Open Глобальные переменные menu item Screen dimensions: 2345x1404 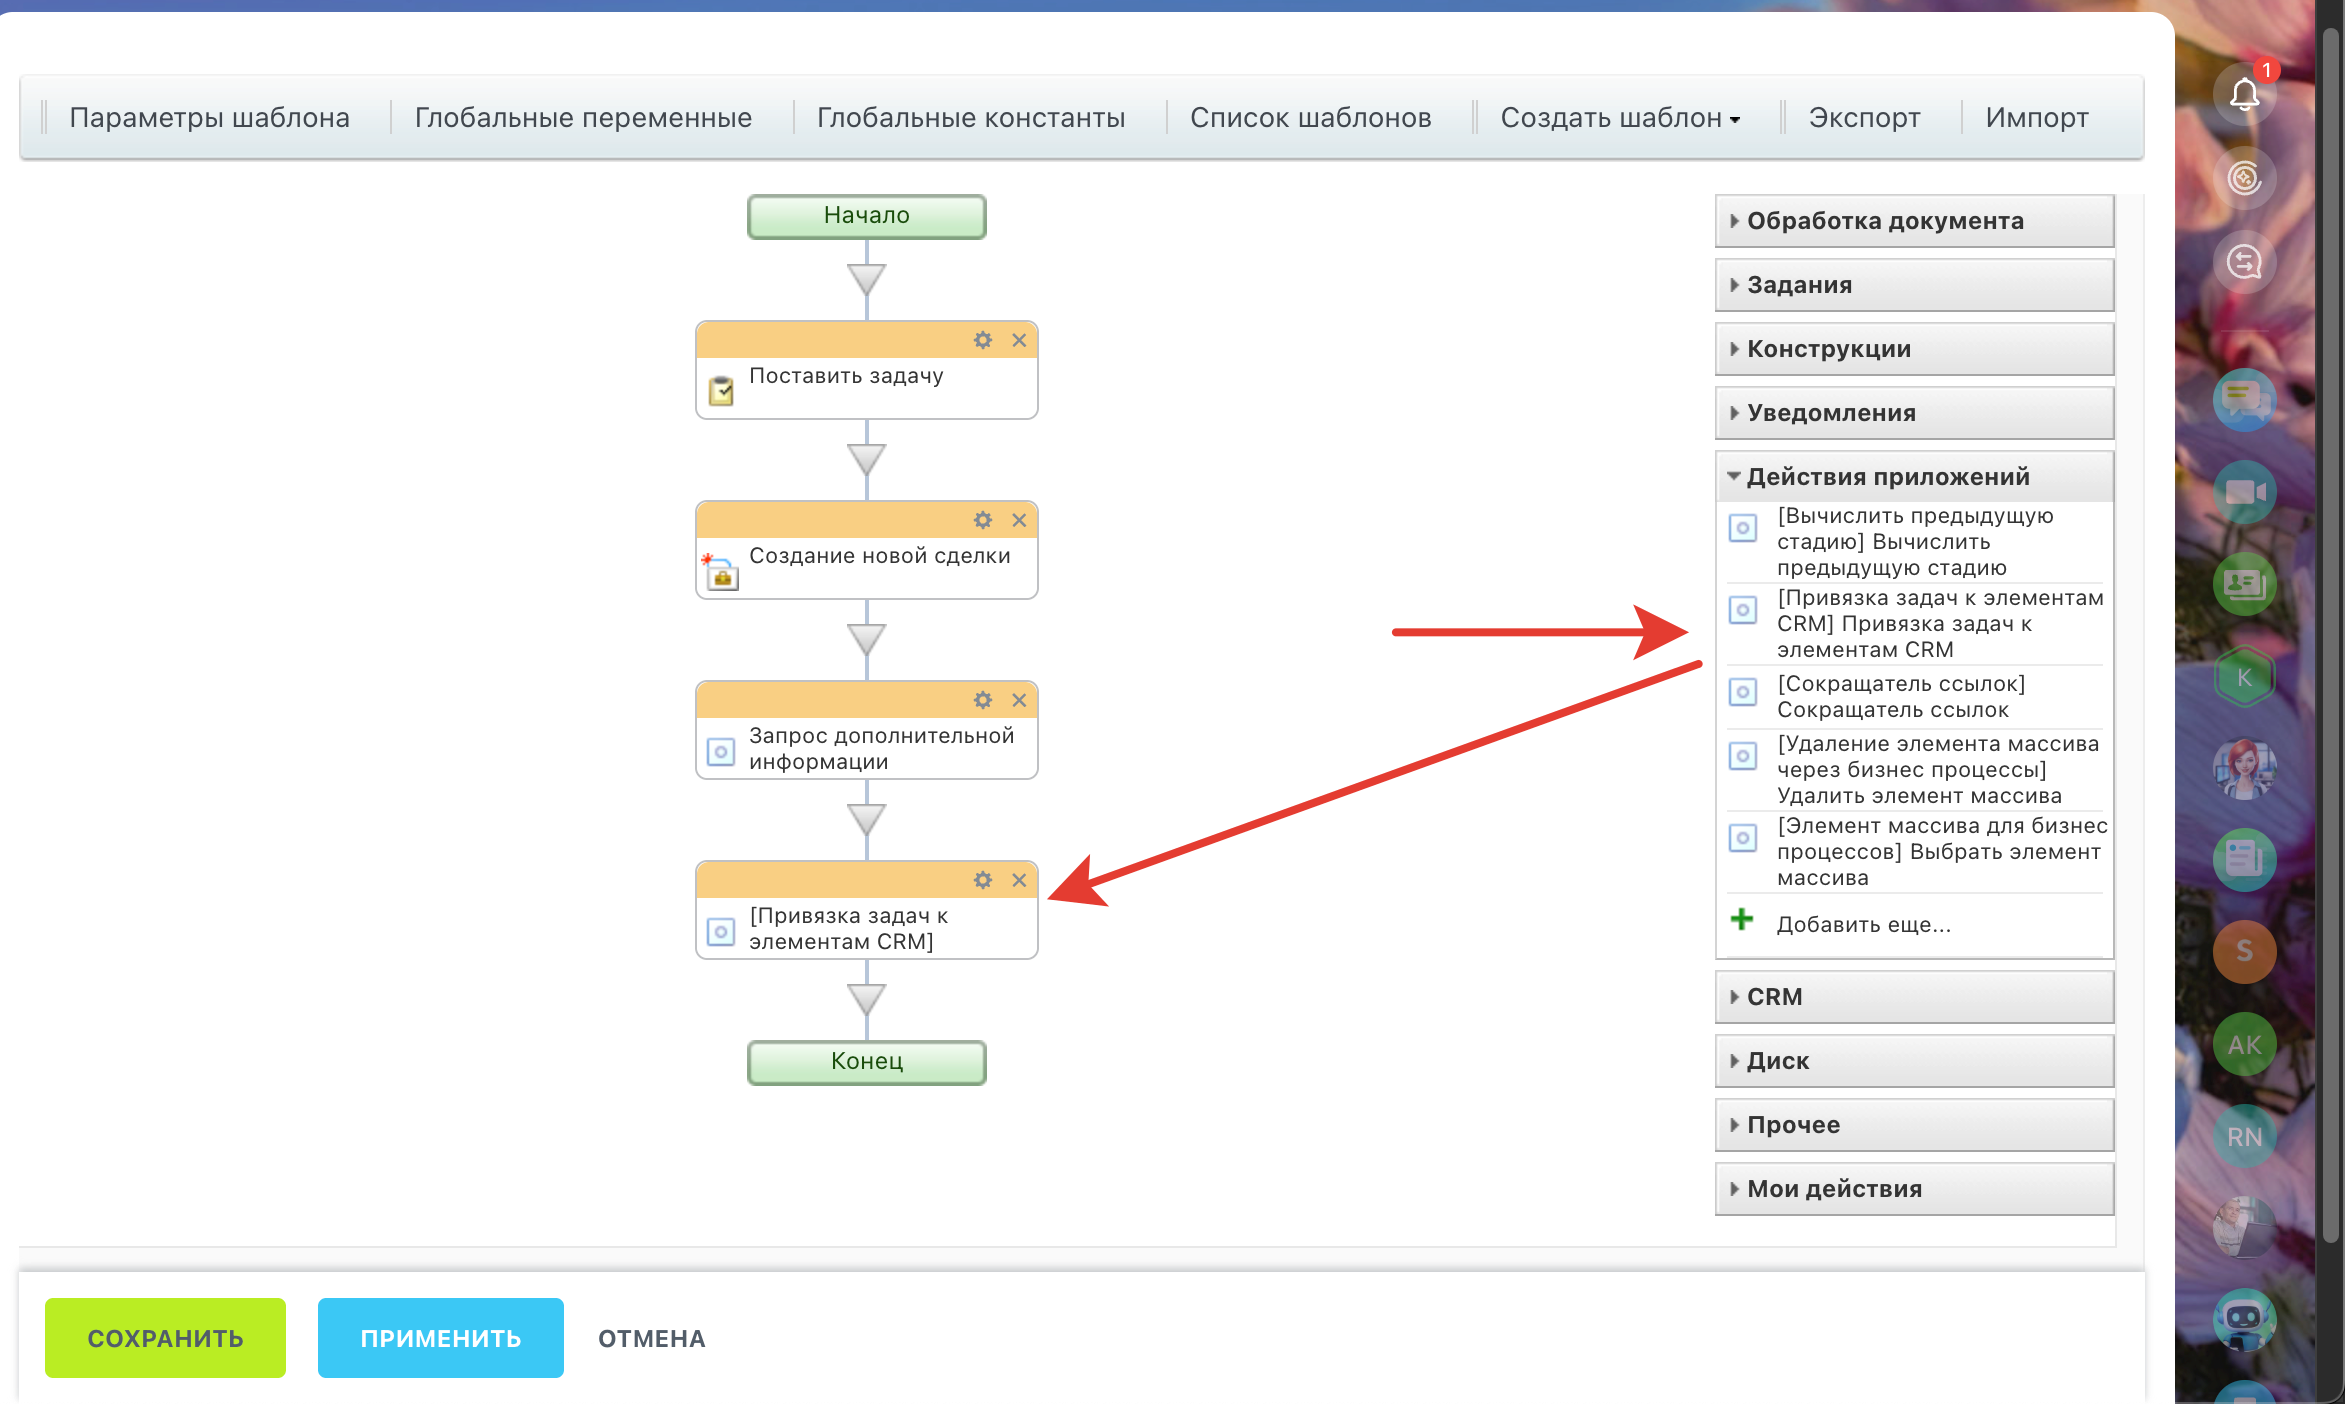point(583,118)
